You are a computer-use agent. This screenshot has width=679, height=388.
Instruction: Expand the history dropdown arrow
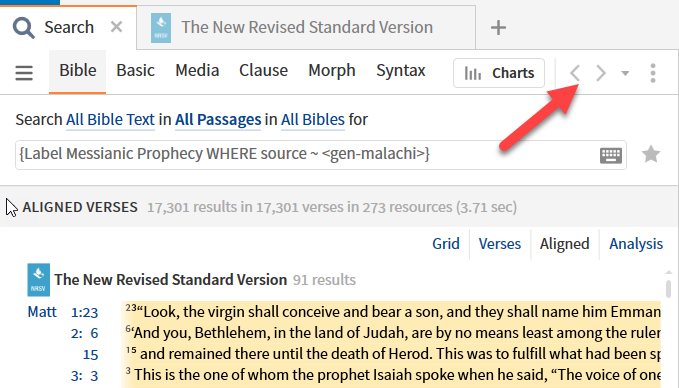pos(625,73)
